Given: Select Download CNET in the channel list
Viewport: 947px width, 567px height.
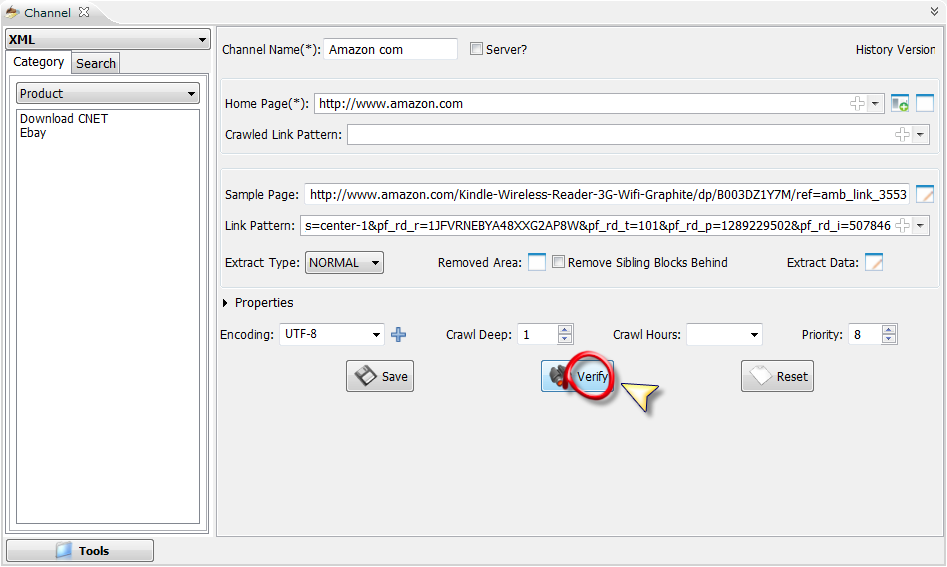Looking at the screenshot, I should 64,118.
